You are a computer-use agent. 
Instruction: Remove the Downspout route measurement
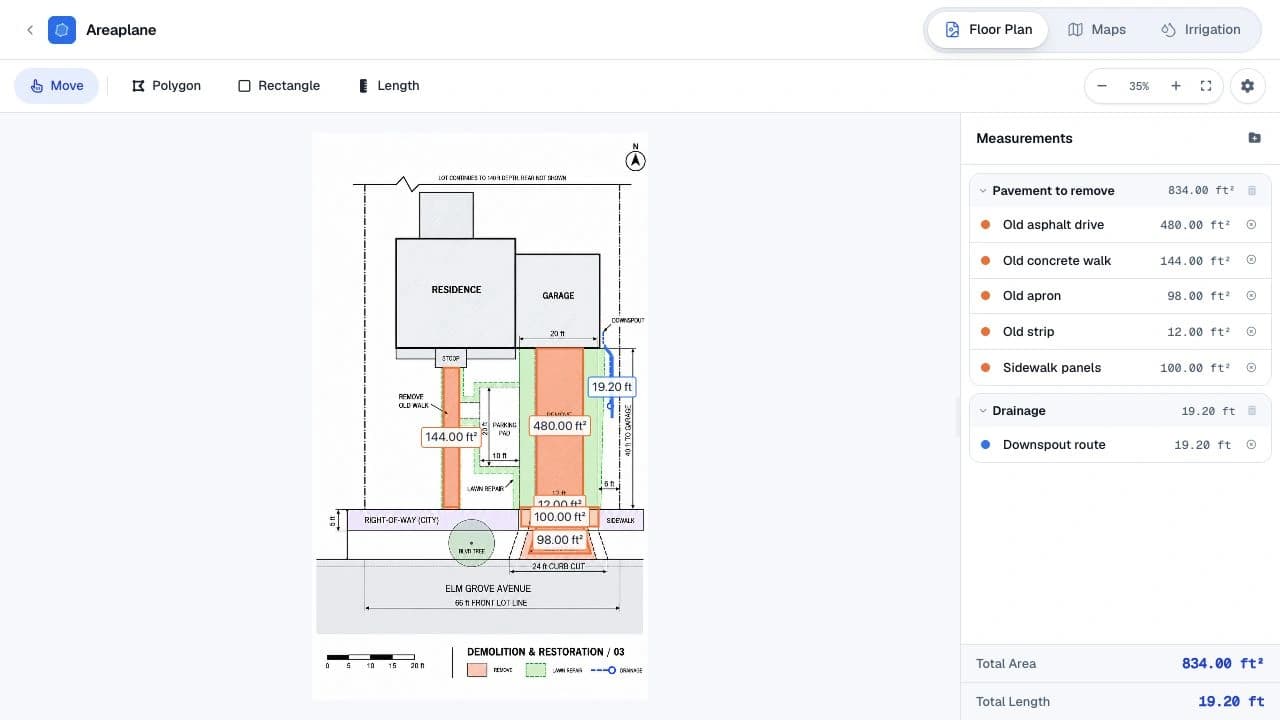pos(1251,445)
